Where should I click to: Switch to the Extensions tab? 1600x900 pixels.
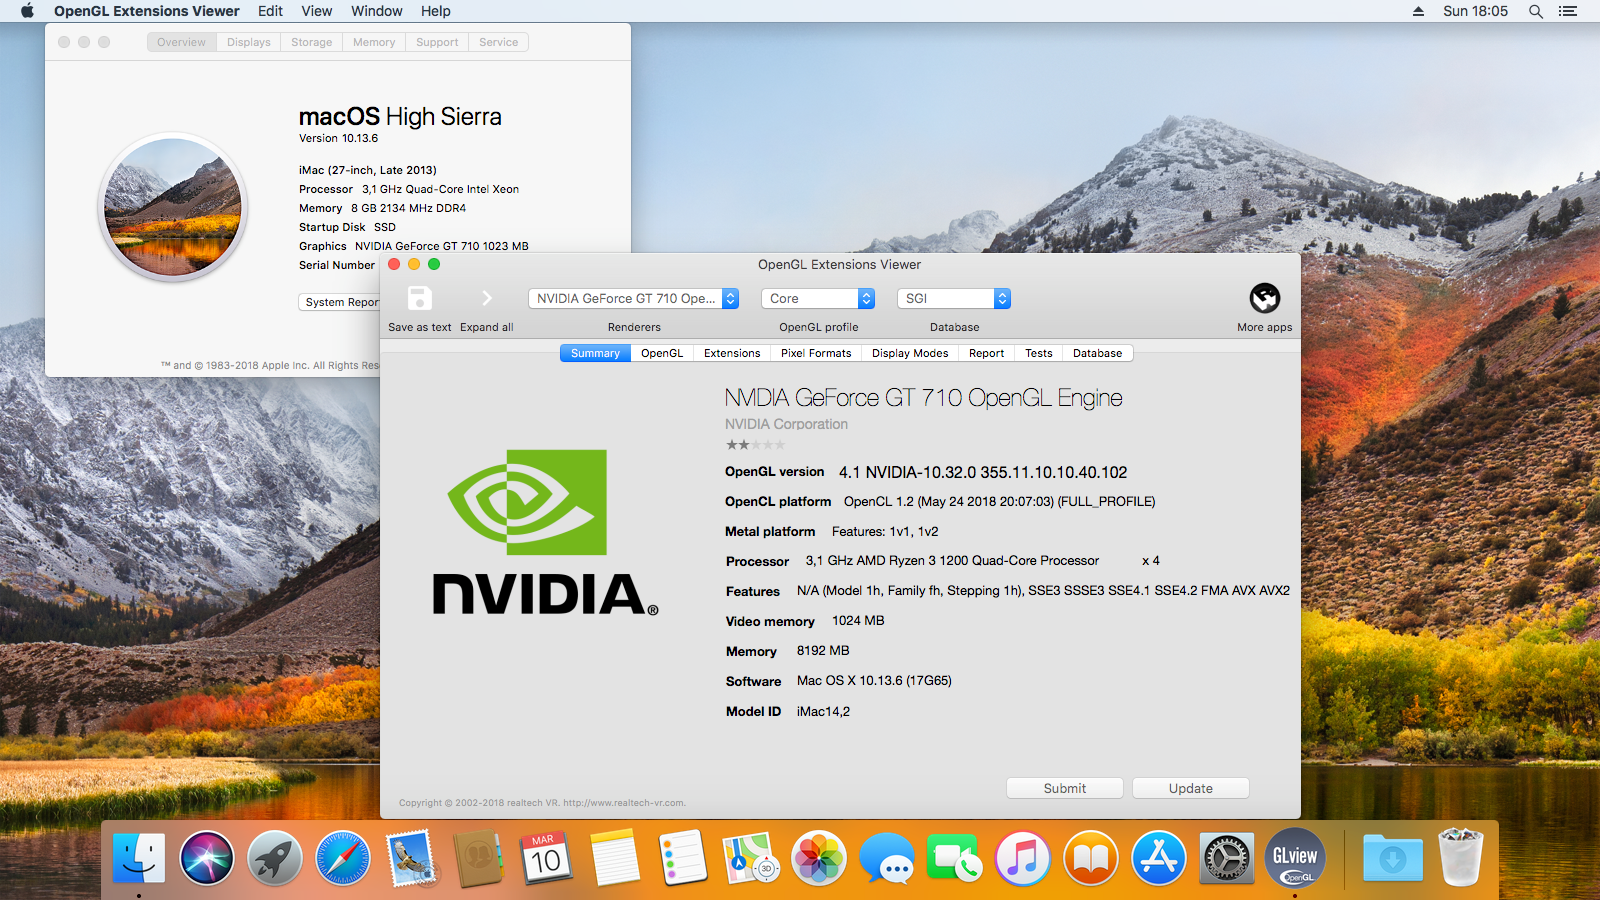pyautogui.click(x=732, y=353)
